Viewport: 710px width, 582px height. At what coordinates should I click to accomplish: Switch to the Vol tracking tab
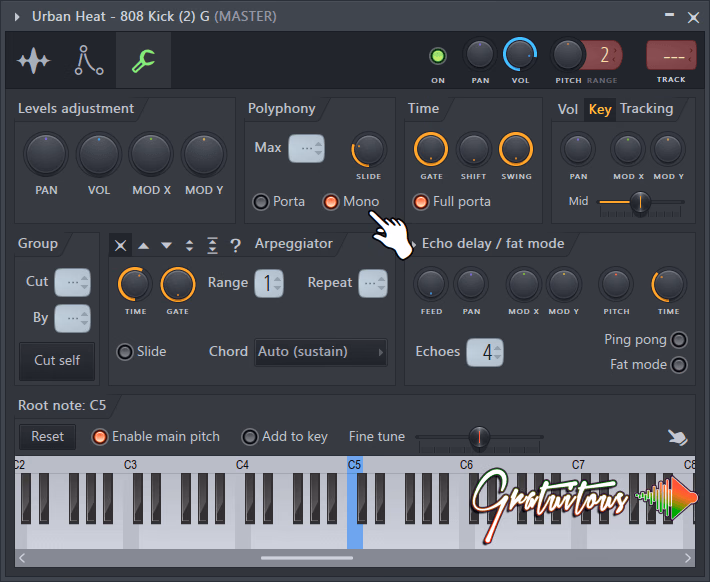pyautogui.click(x=567, y=109)
